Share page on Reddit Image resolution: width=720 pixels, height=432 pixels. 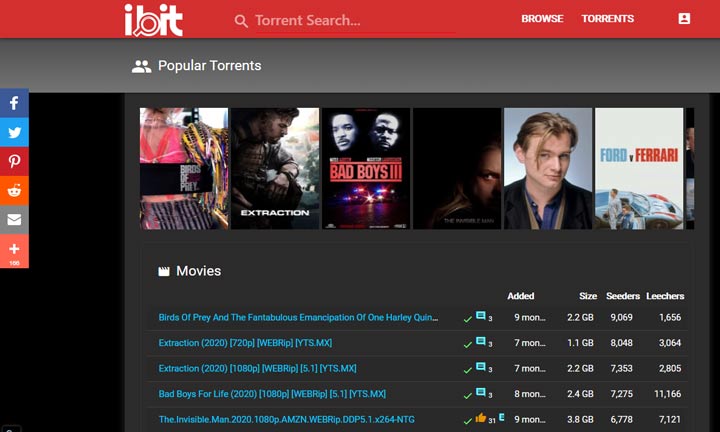coord(14,191)
